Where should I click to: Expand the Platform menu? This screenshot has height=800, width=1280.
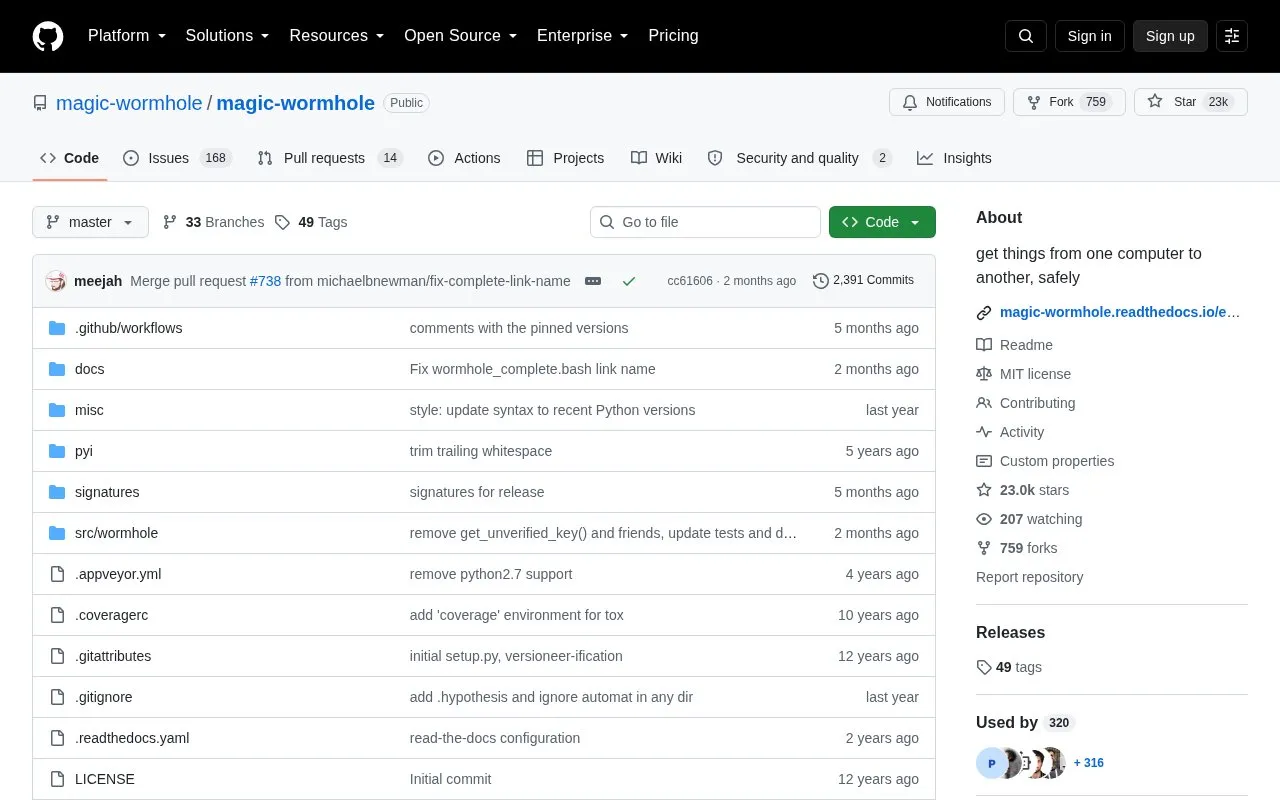(x=127, y=36)
